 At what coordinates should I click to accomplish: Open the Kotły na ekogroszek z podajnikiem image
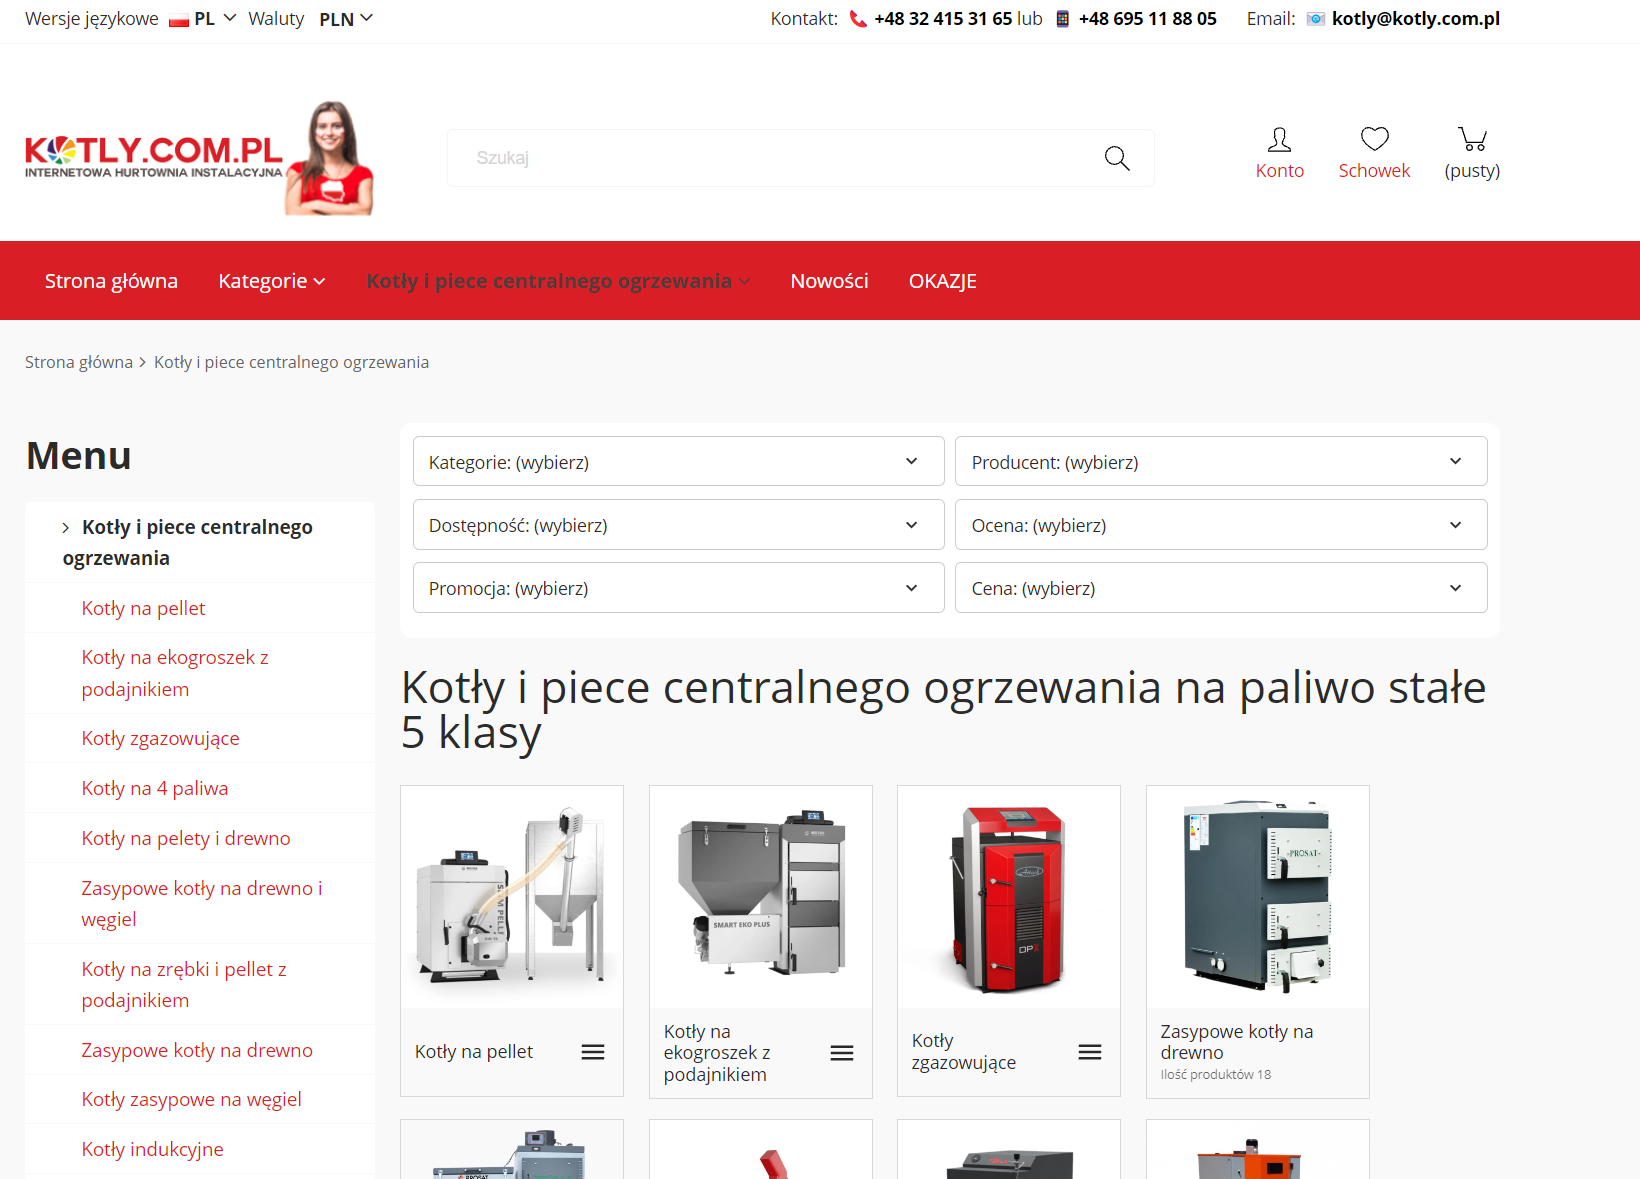761,897
